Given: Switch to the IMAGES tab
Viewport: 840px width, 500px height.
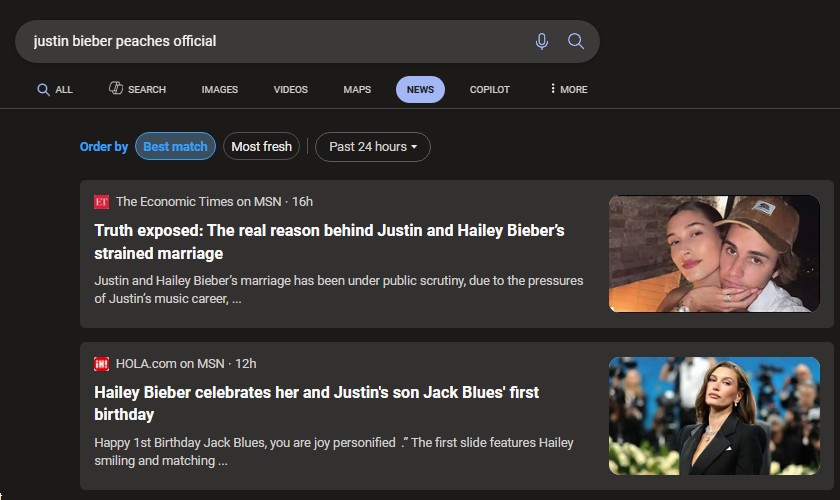Looking at the screenshot, I should click(x=220, y=89).
